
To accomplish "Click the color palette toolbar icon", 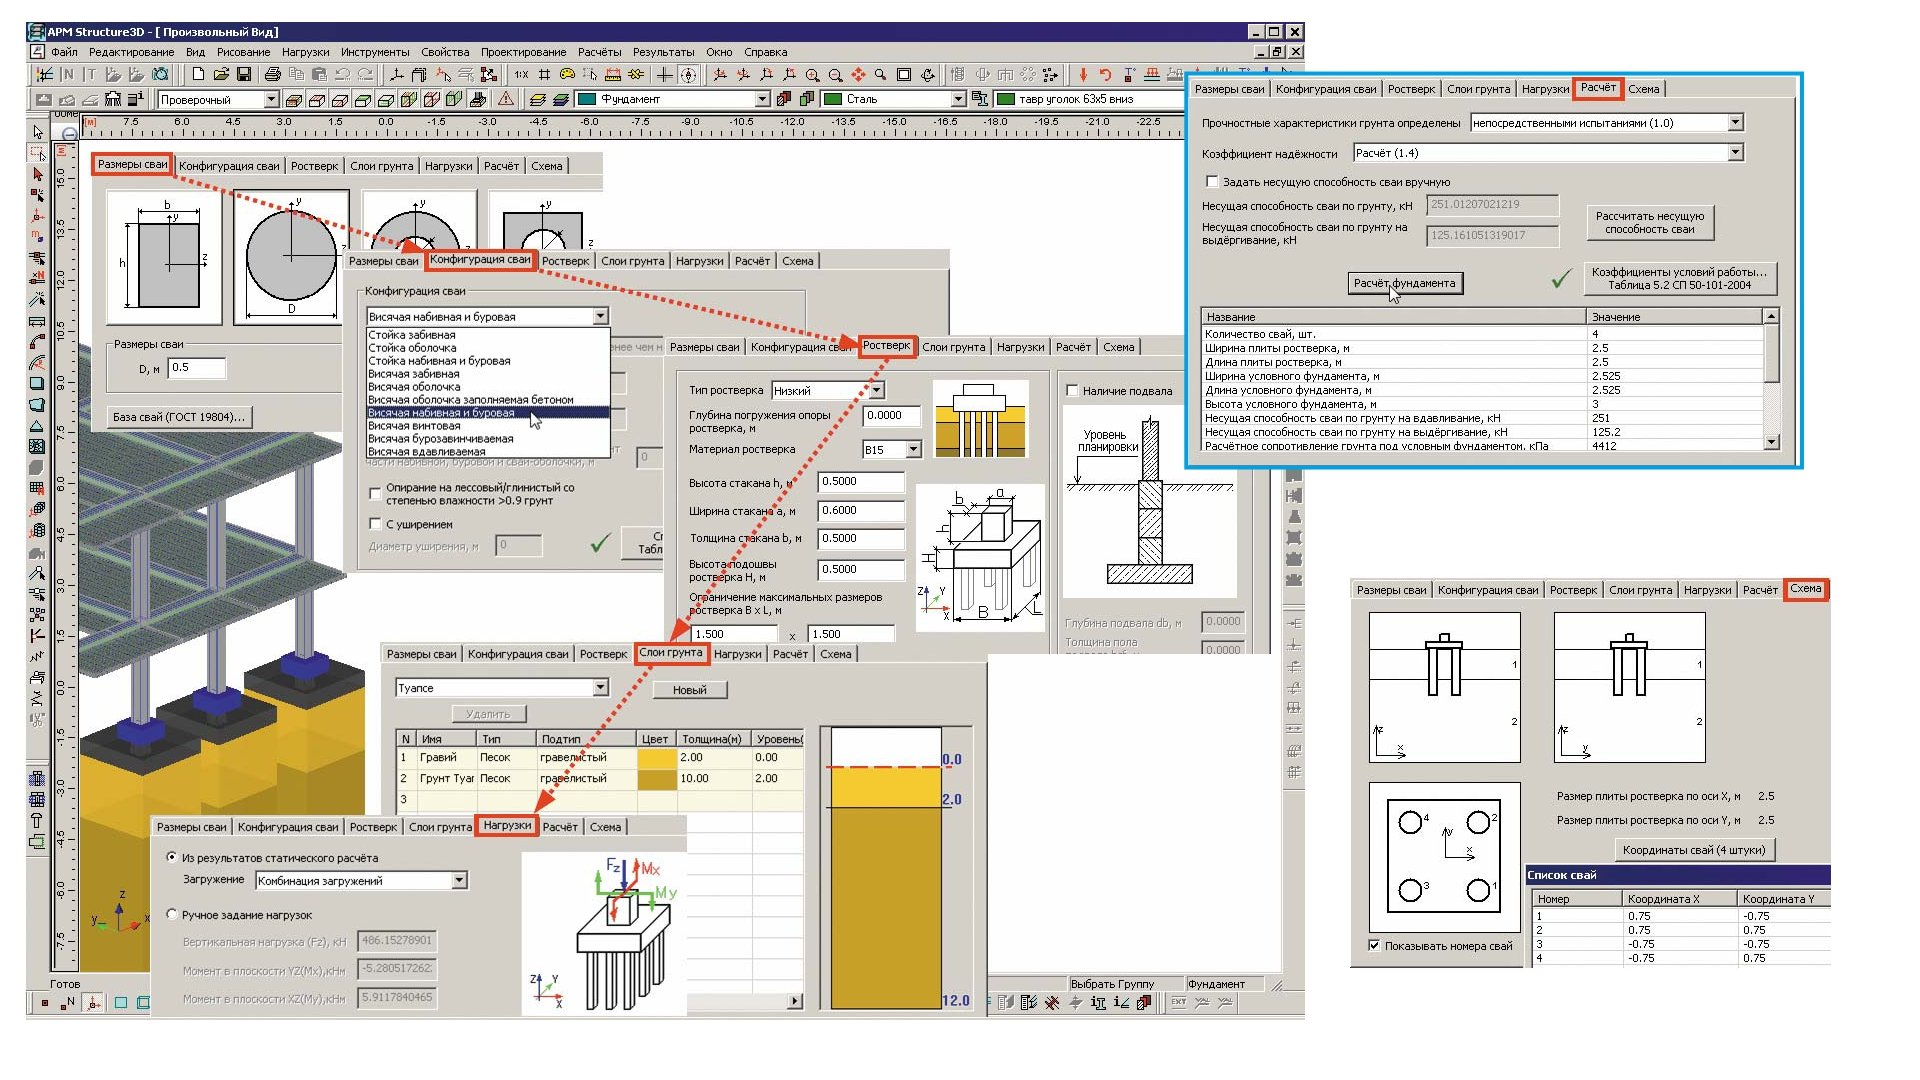I will [x=567, y=74].
